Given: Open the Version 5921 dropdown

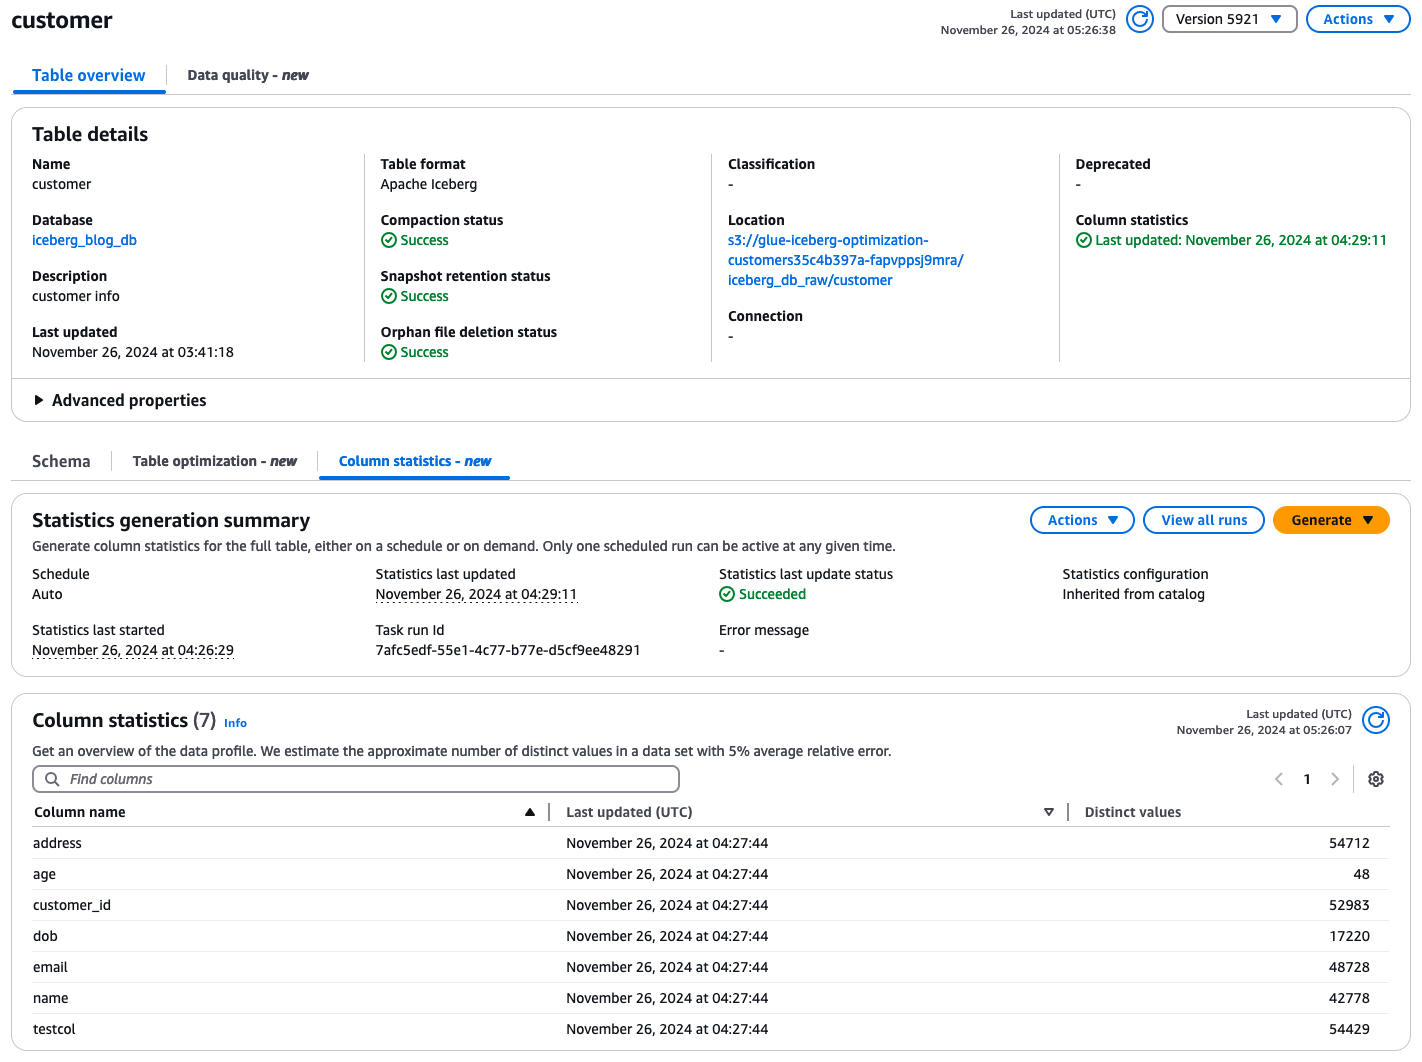Looking at the screenshot, I should click(x=1229, y=19).
